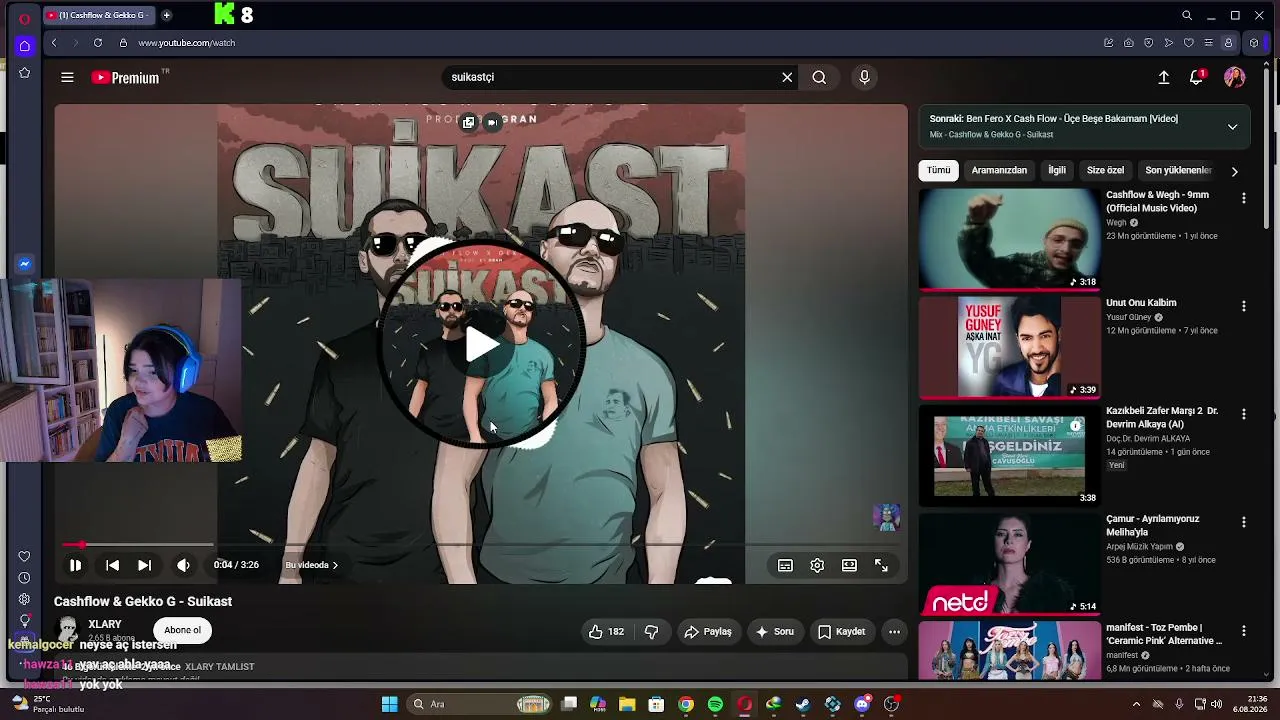The image size is (1280, 720).
Task: Expand 'Bu videoda' chapters chevron
Action: tap(335, 565)
